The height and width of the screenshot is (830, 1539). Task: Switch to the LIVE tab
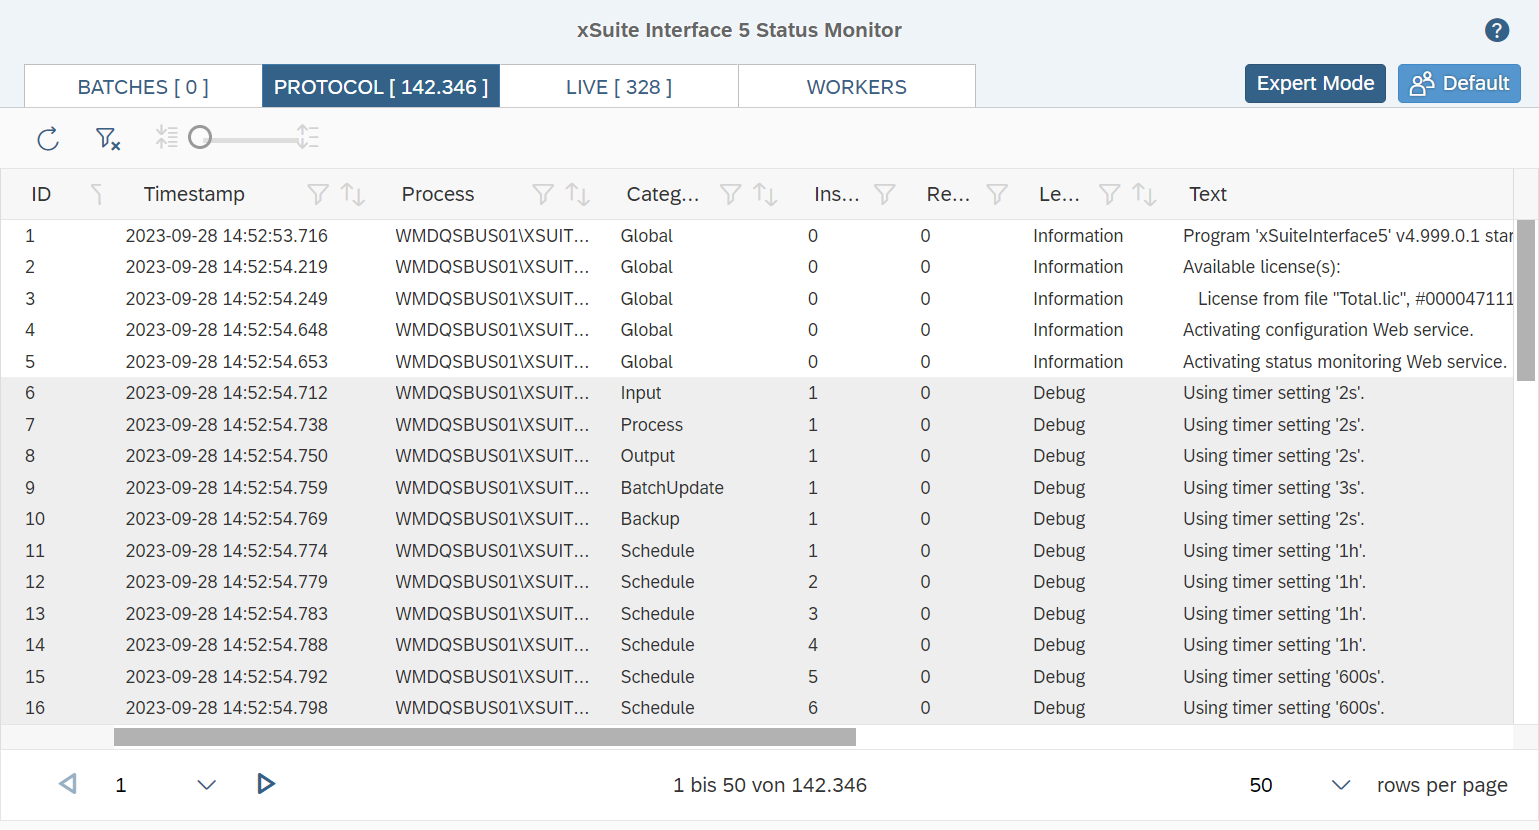(x=618, y=86)
